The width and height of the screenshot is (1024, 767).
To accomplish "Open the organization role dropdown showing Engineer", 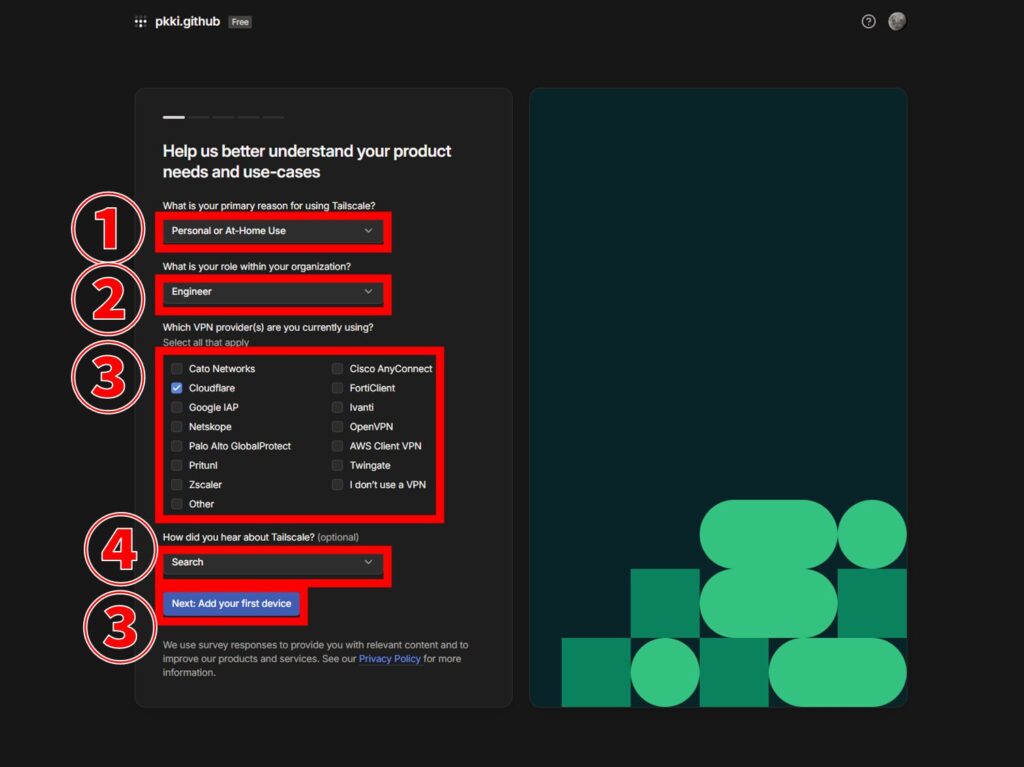I will [272, 292].
